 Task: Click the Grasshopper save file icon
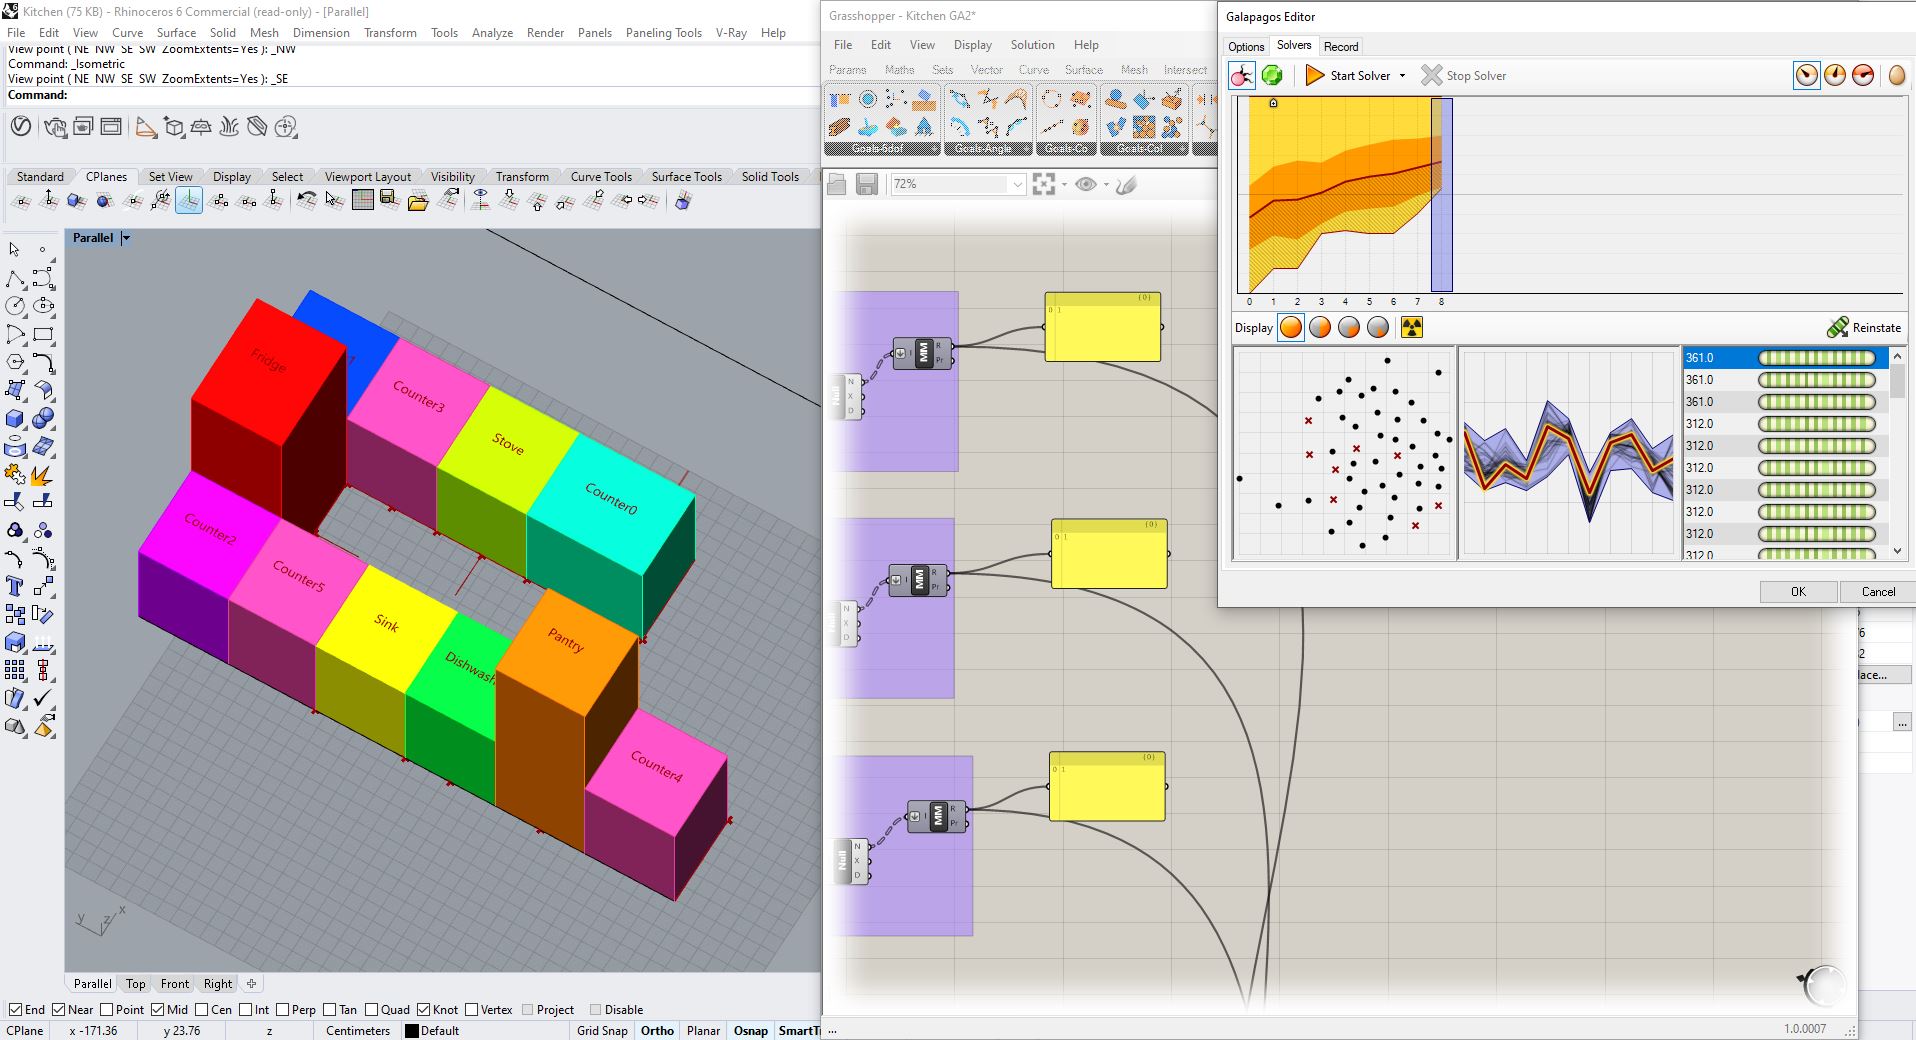pyautogui.click(x=867, y=184)
